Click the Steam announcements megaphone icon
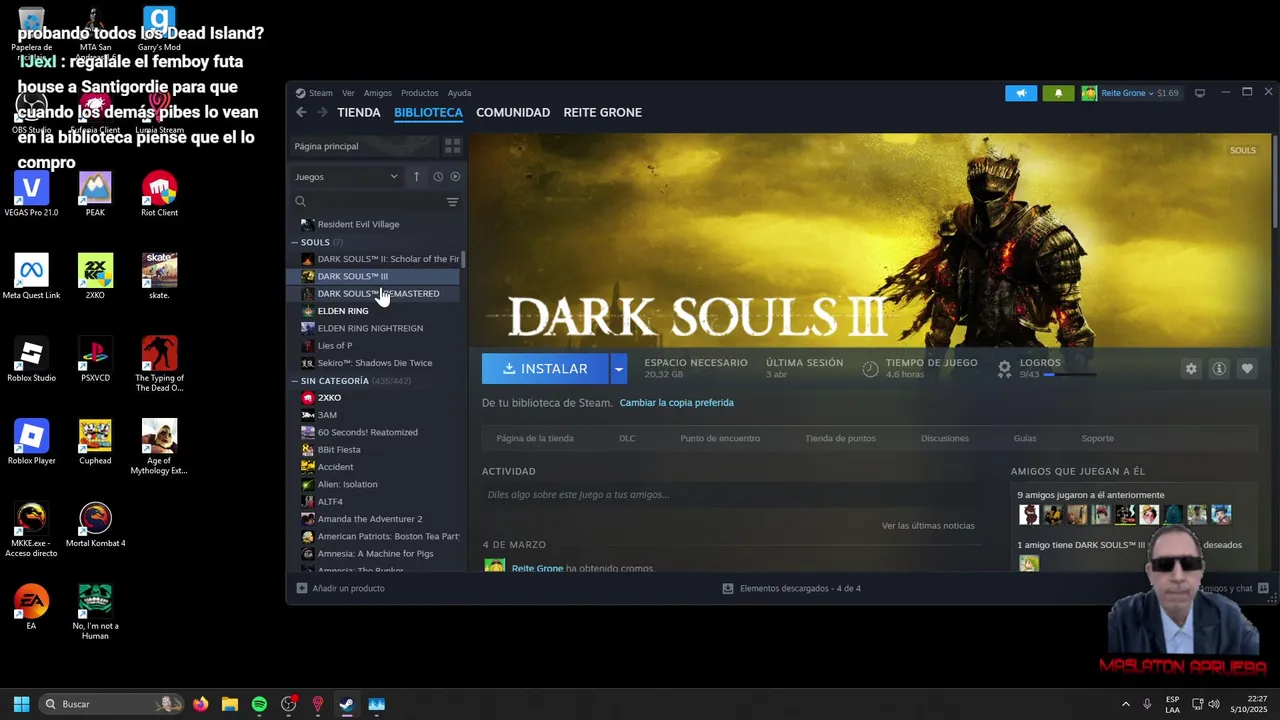The height and width of the screenshot is (720, 1280). click(1021, 93)
